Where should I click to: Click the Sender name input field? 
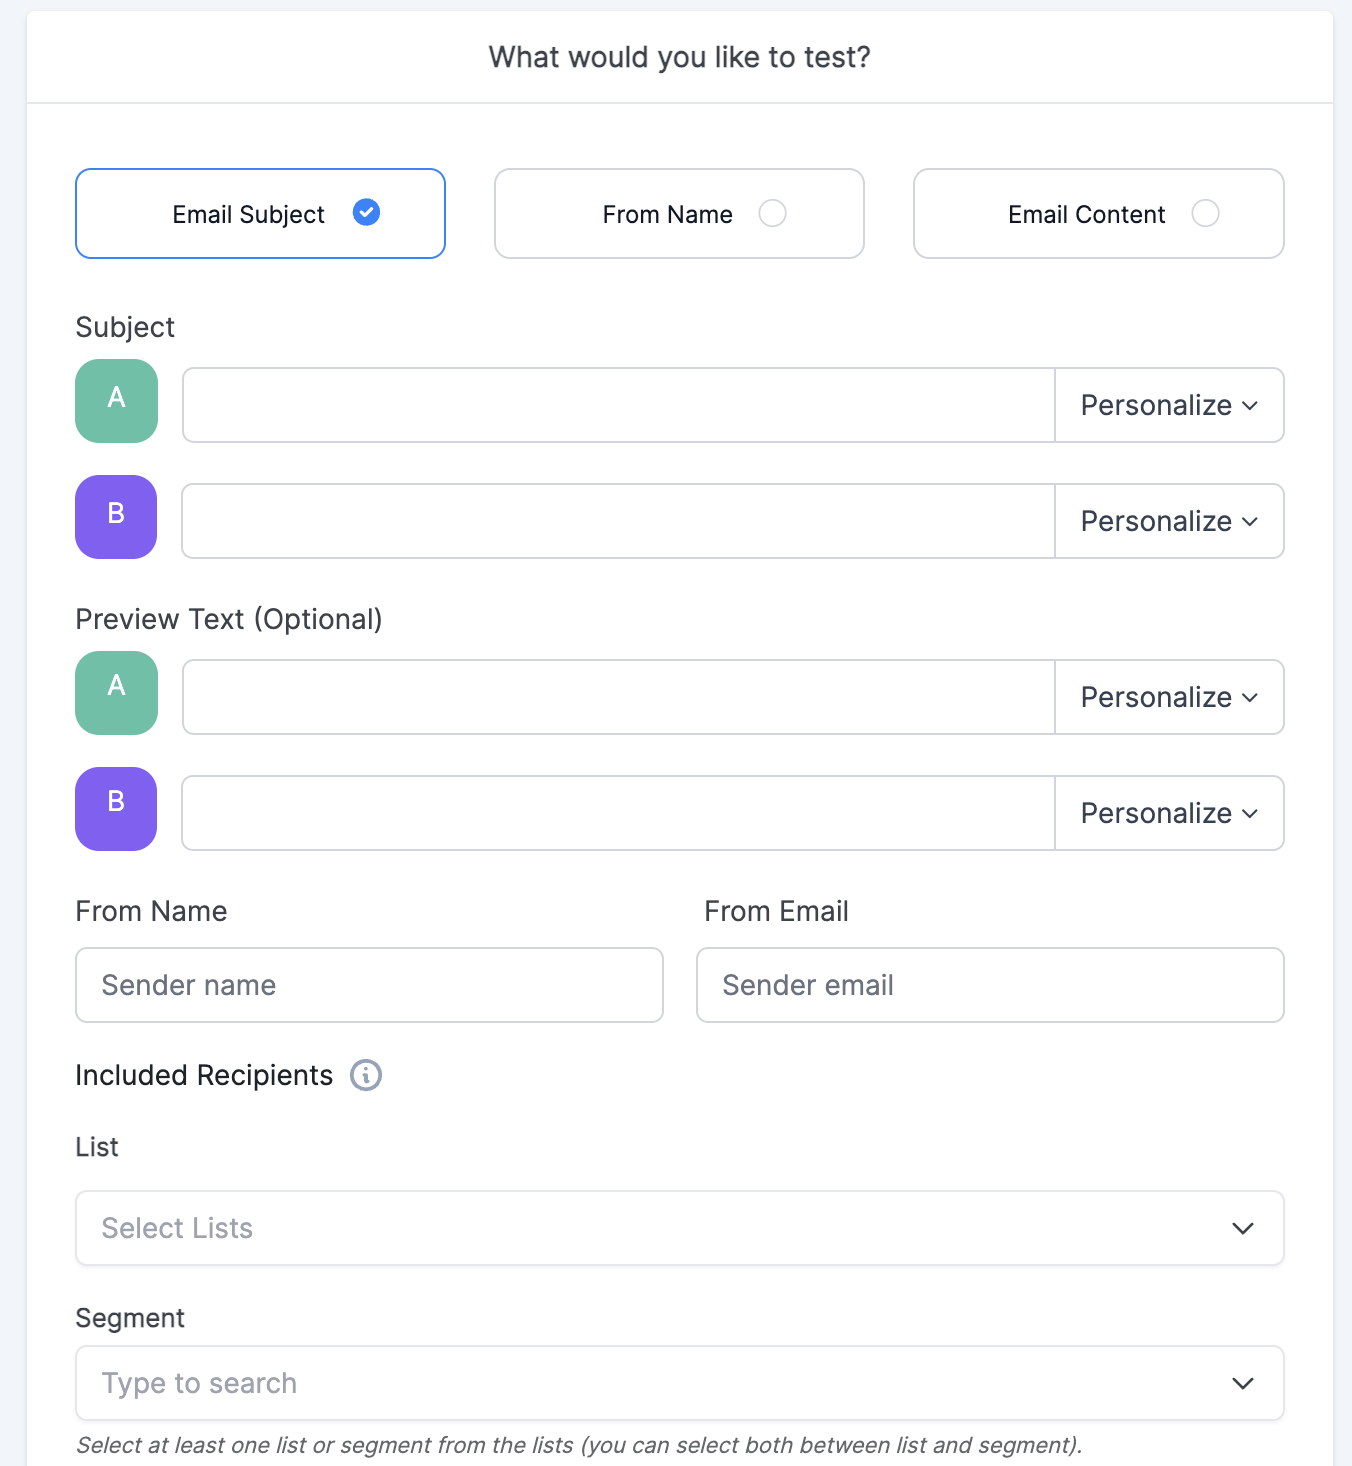click(369, 985)
